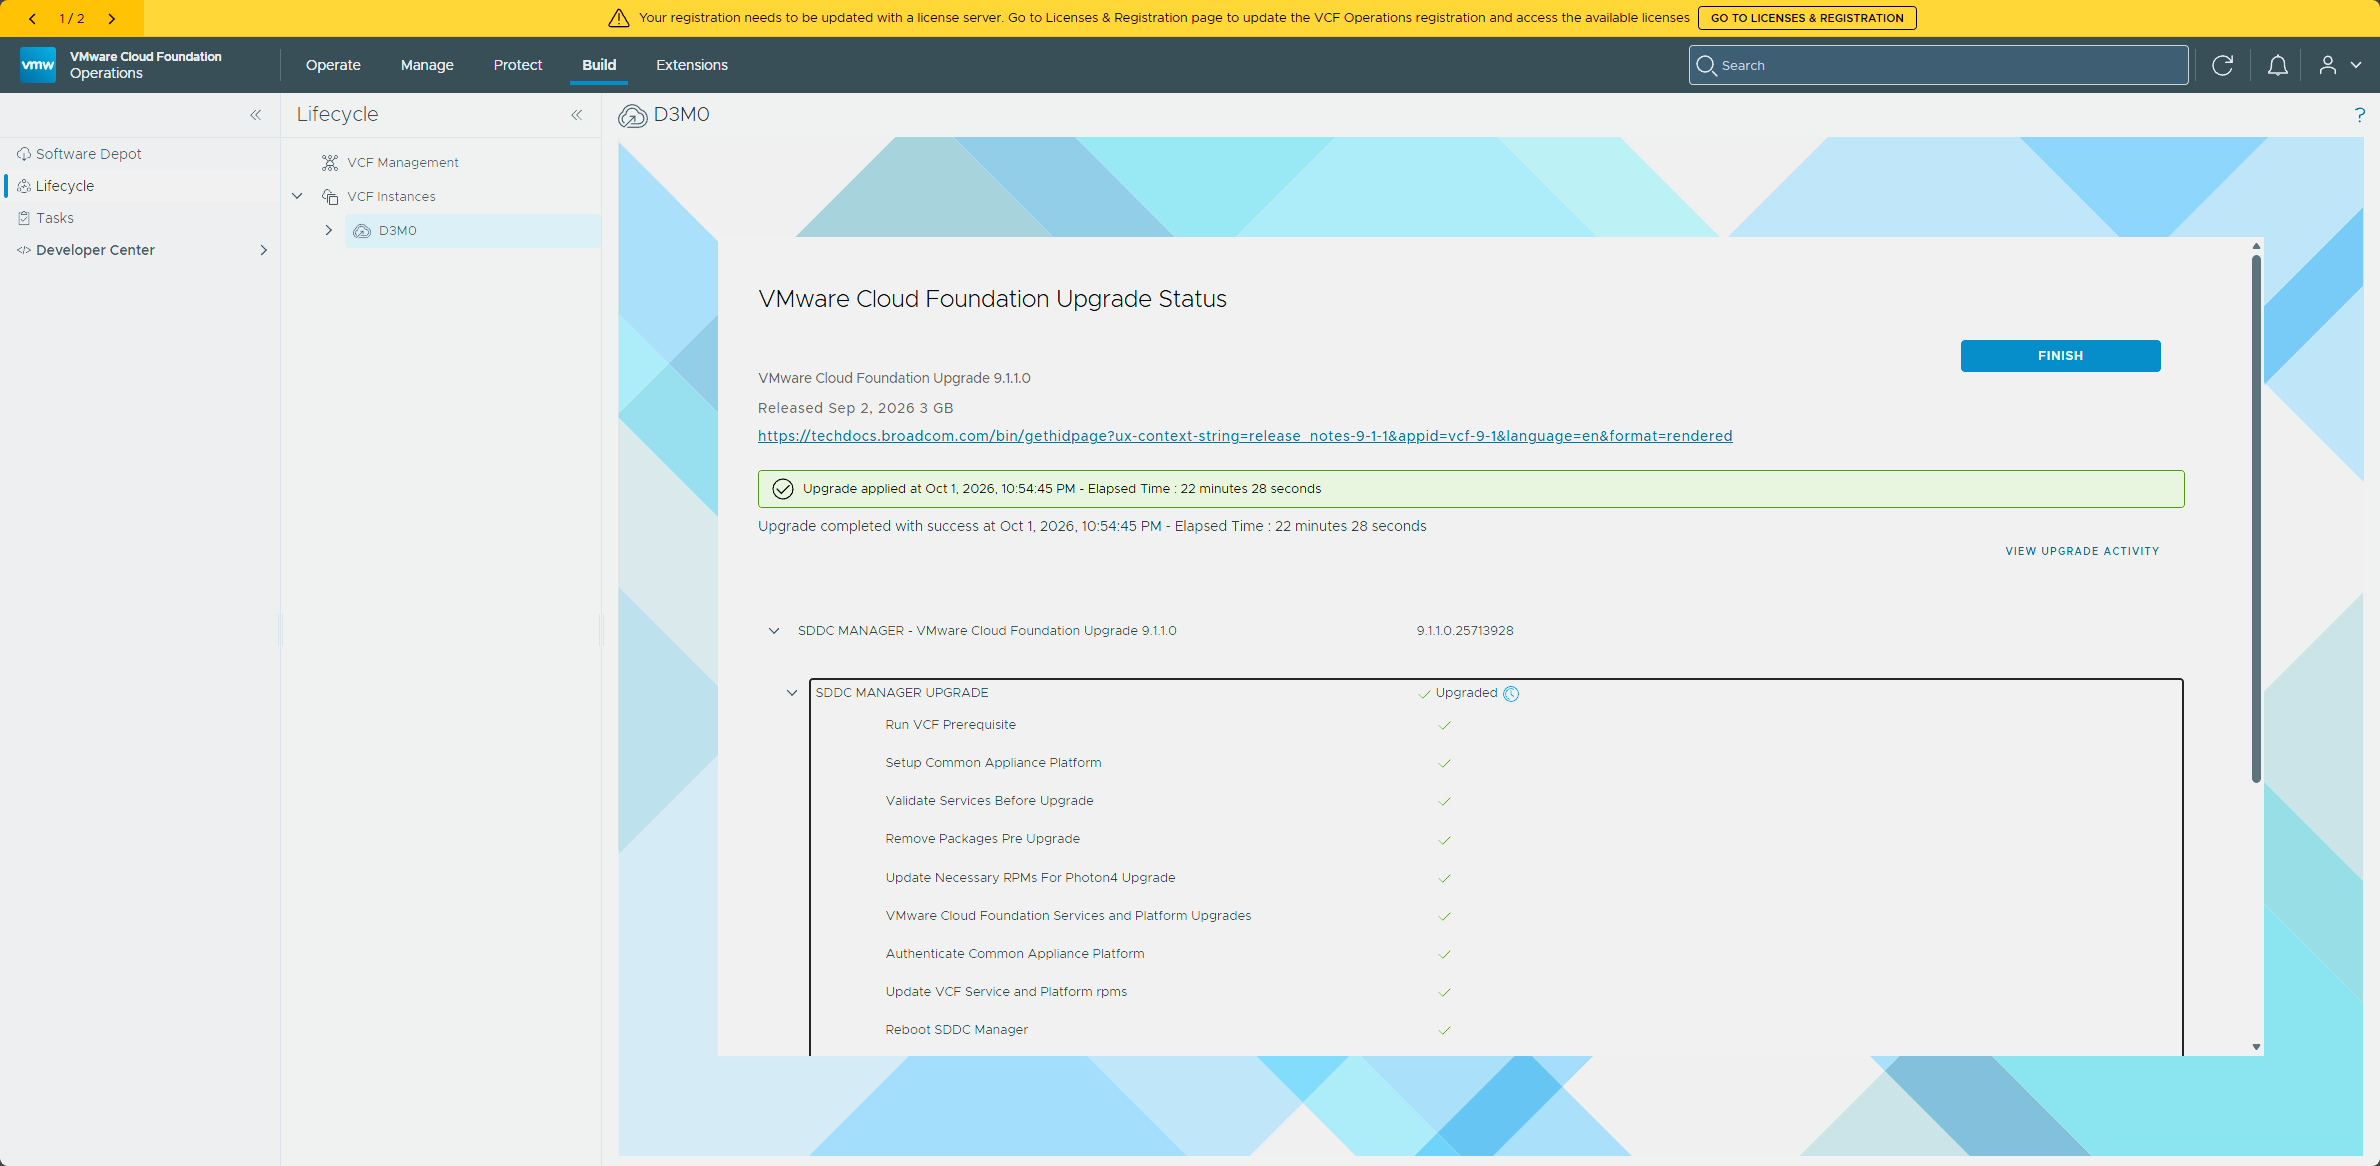Open the Protect menu
Viewport: 2380px width, 1166px height.
click(518, 65)
